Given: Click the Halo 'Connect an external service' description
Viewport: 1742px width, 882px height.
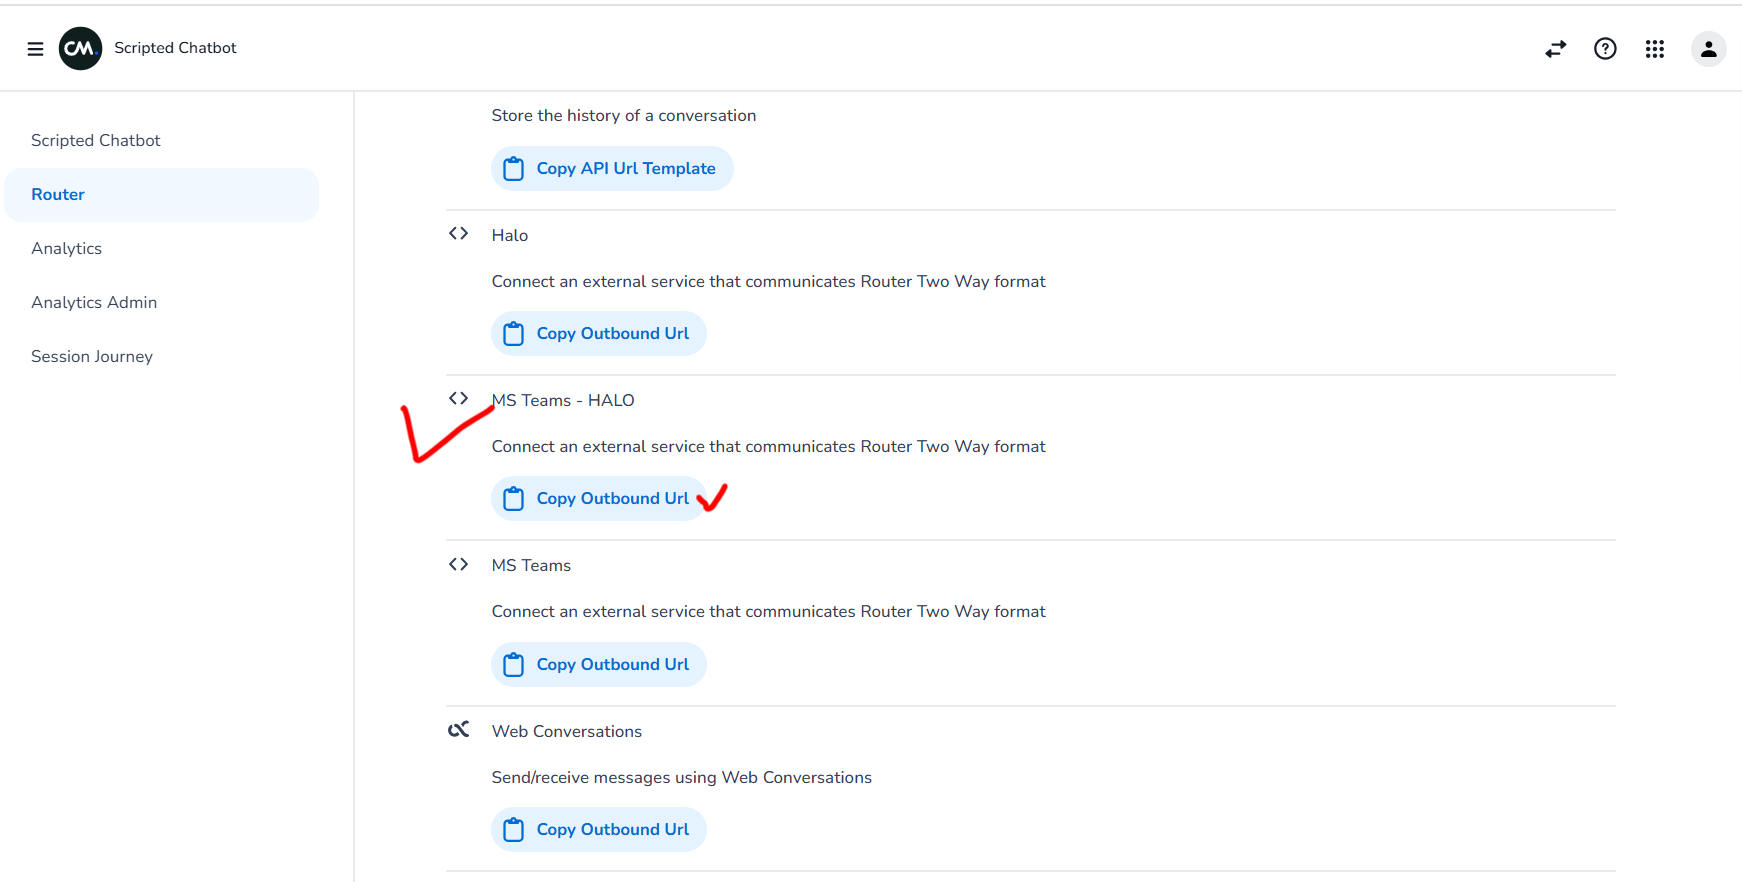Looking at the screenshot, I should pos(769,282).
